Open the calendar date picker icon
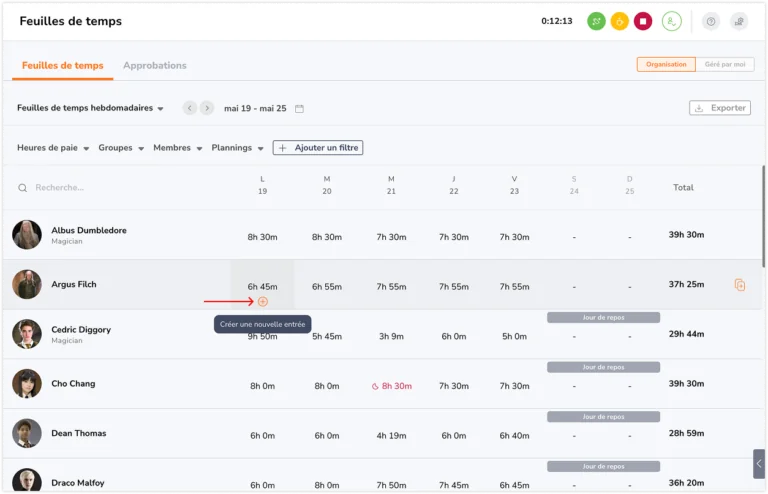 299,108
